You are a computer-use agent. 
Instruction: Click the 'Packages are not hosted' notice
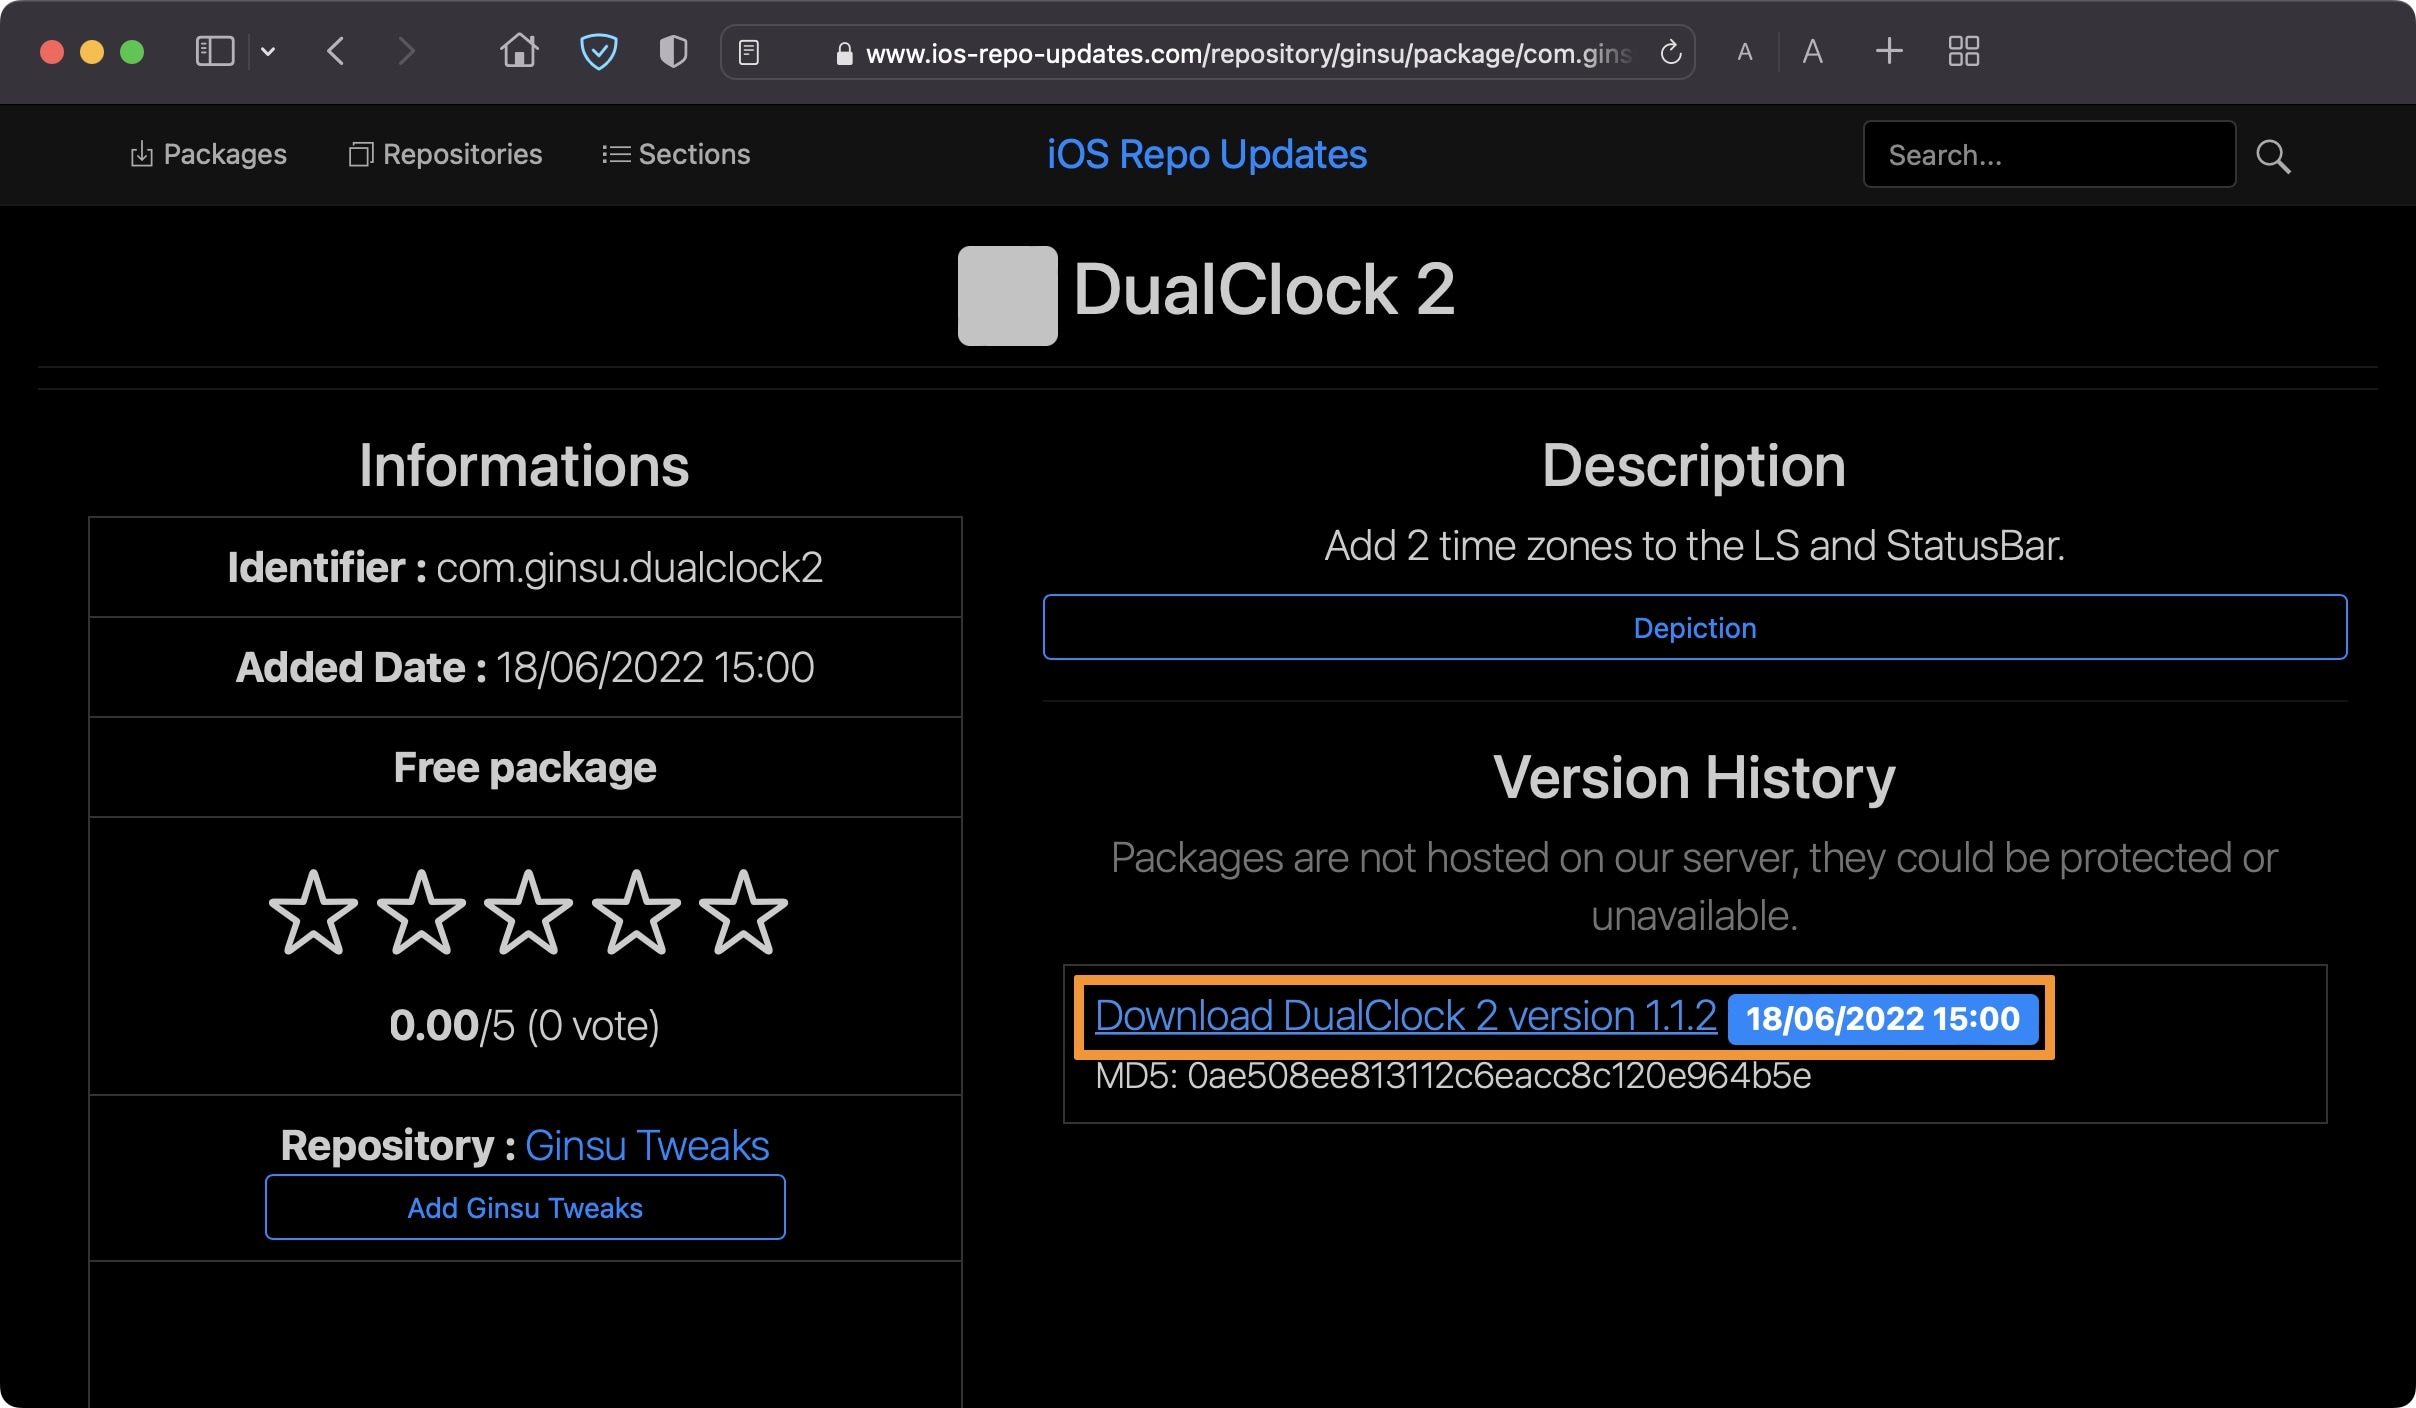tap(1694, 886)
